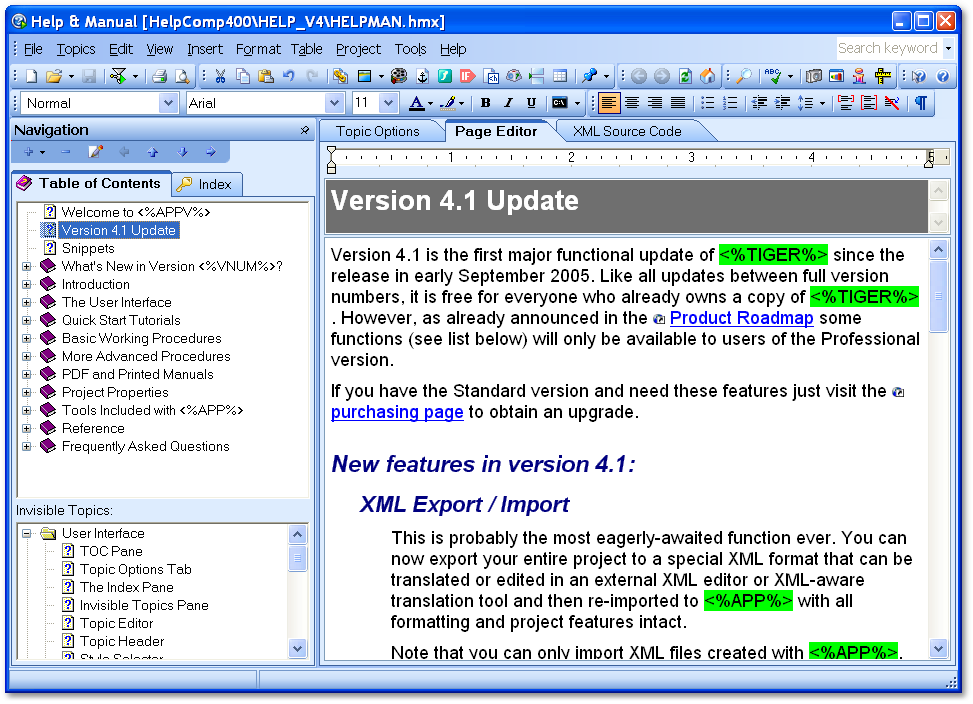The image size is (973, 704).
Task: Click the Paste clipboard icon
Action: coord(266,76)
